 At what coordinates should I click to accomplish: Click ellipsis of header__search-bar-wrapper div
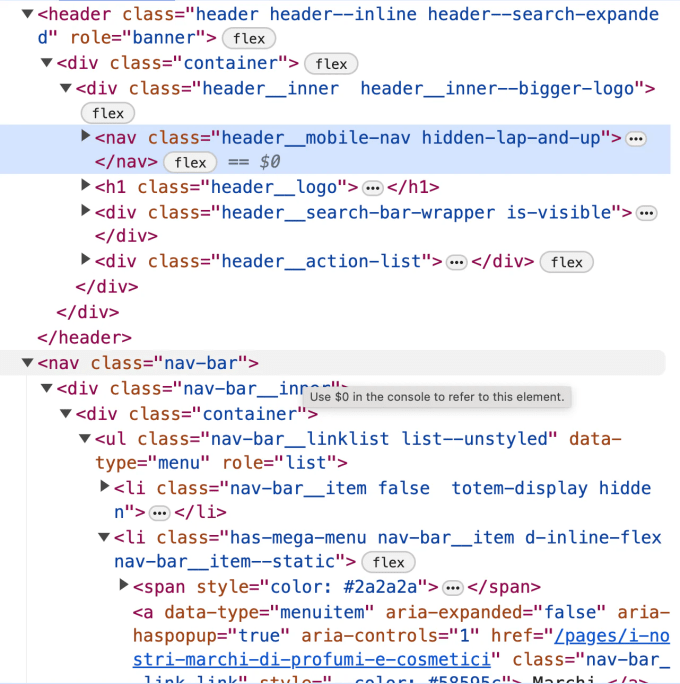(x=646, y=214)
